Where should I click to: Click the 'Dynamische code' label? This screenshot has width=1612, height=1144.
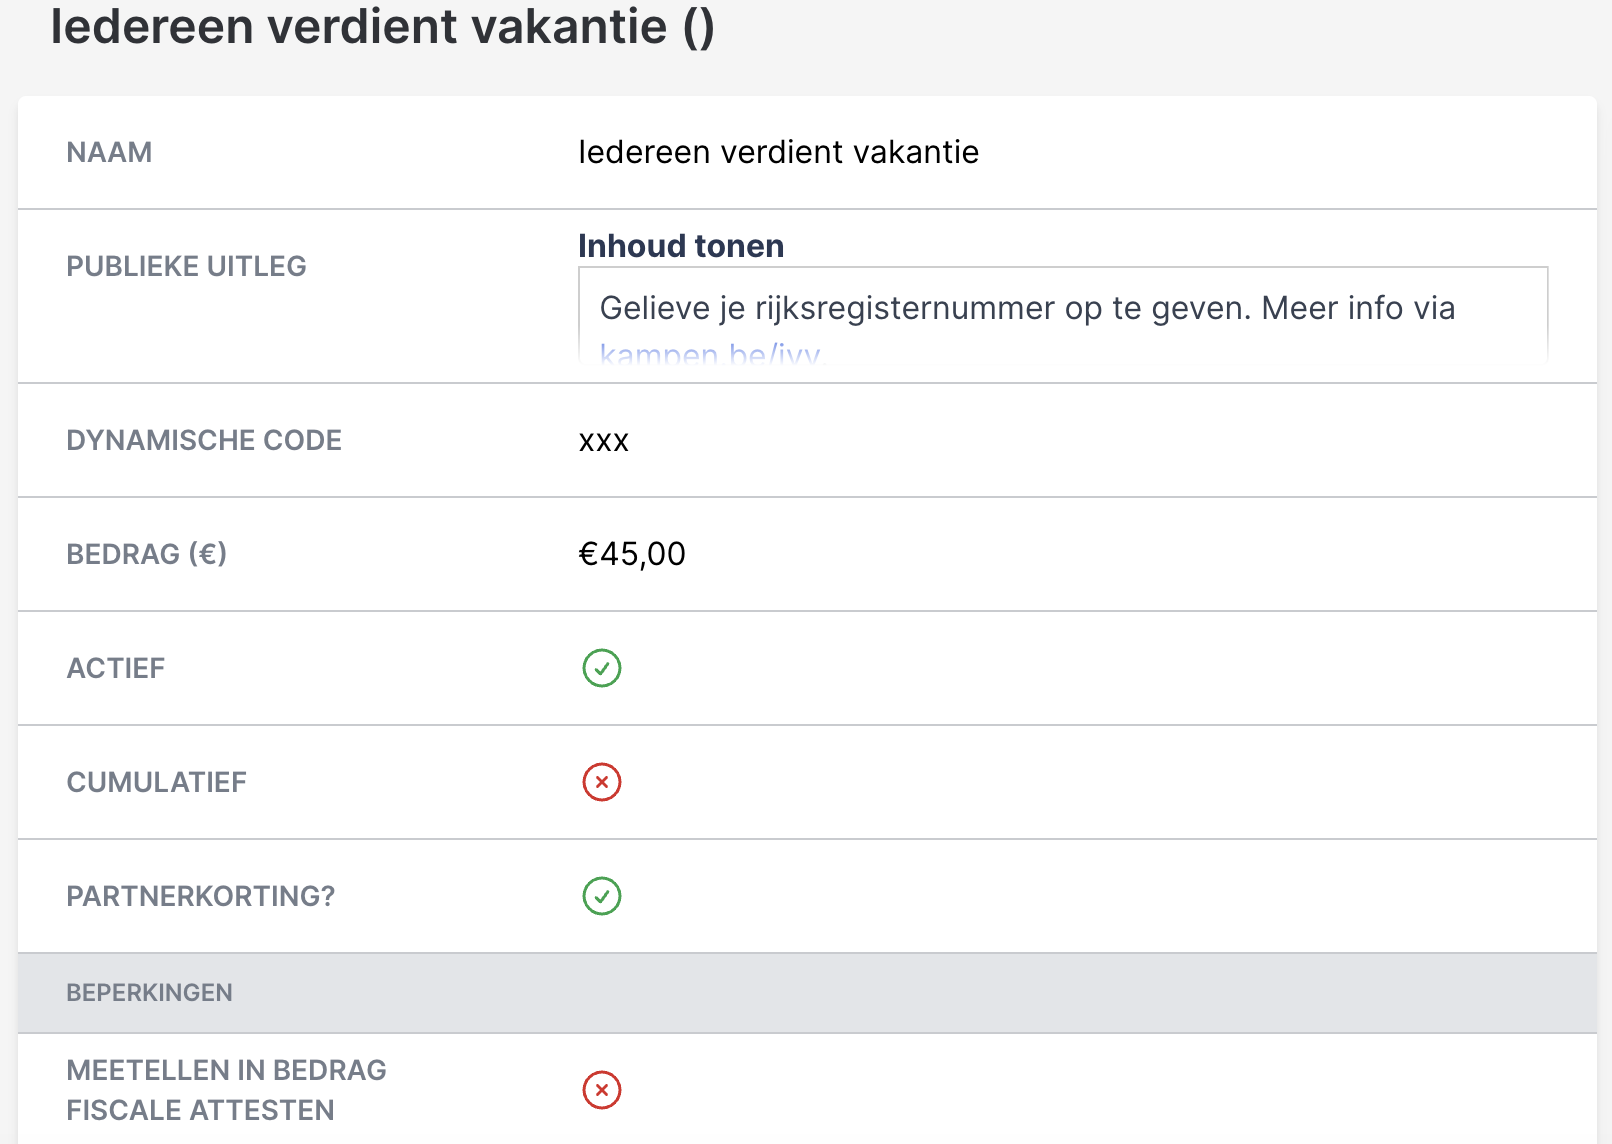pyautogui.click(x=204, y=440)
